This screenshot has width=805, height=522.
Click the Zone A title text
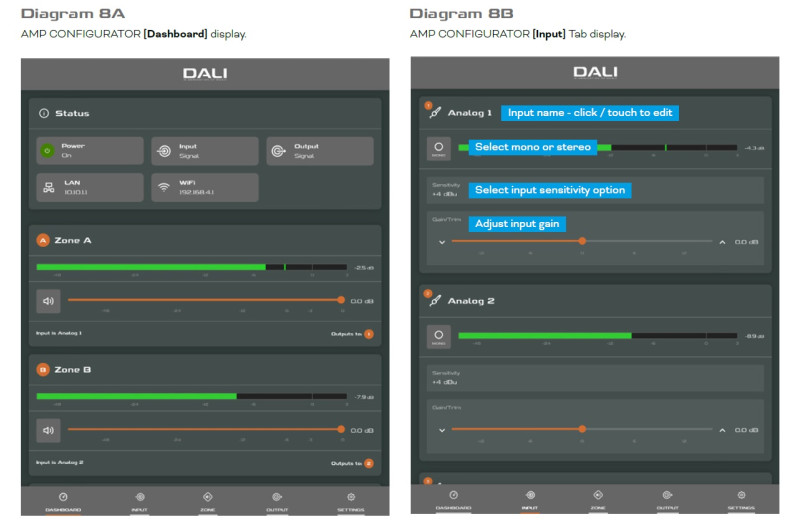[x=73, y=240]
